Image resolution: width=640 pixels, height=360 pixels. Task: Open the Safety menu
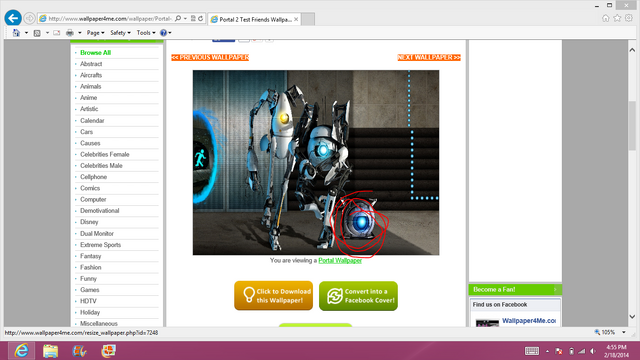click(120, 33)
